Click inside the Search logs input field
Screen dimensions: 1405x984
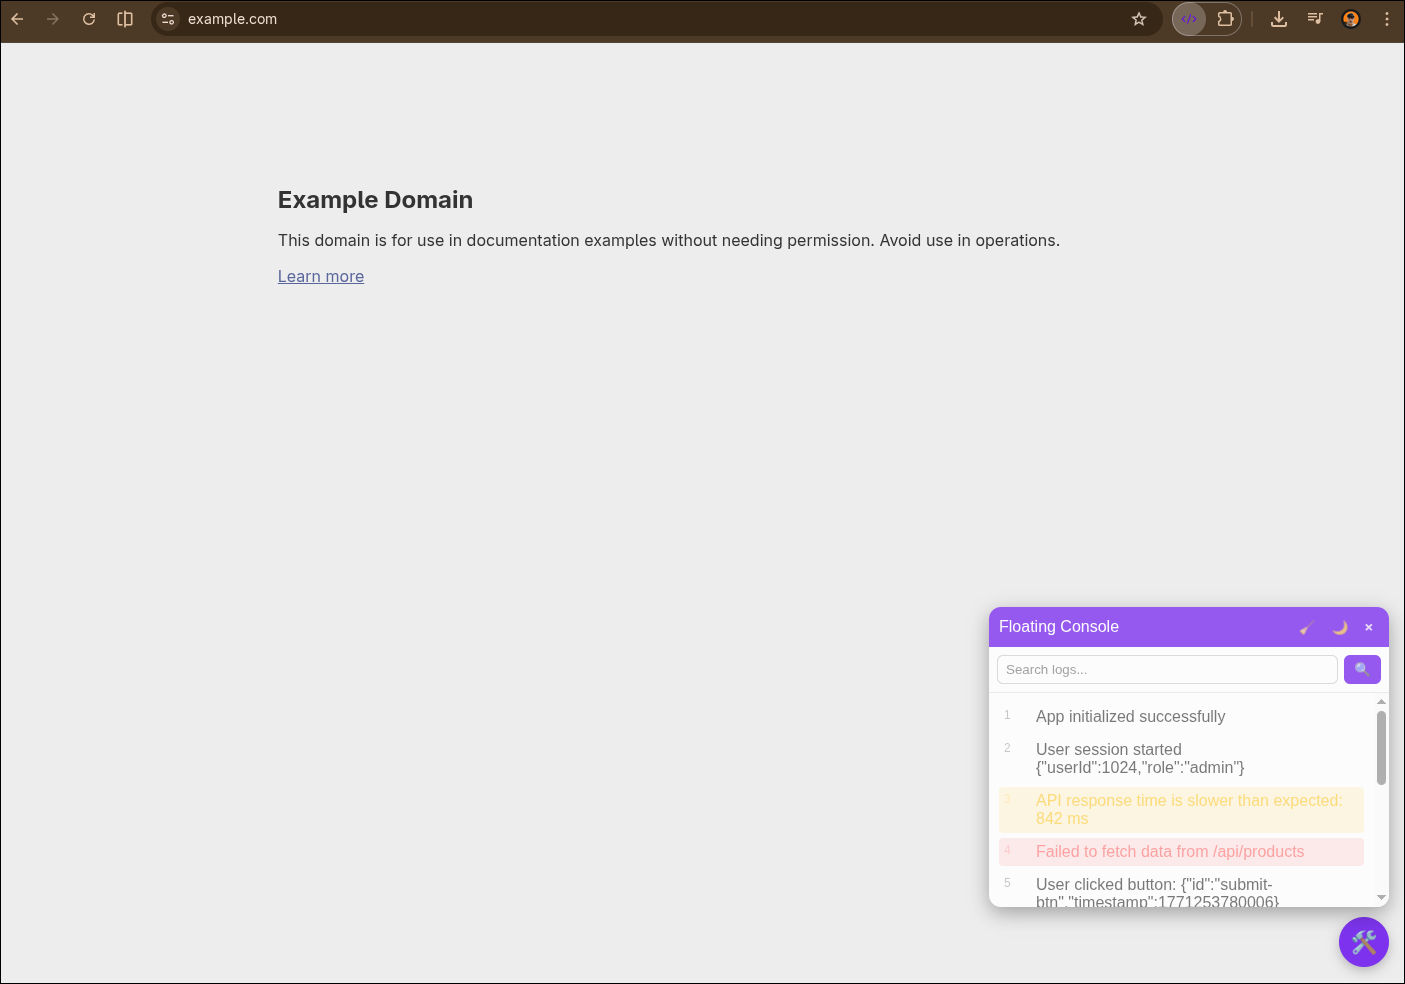[1167, 669]
